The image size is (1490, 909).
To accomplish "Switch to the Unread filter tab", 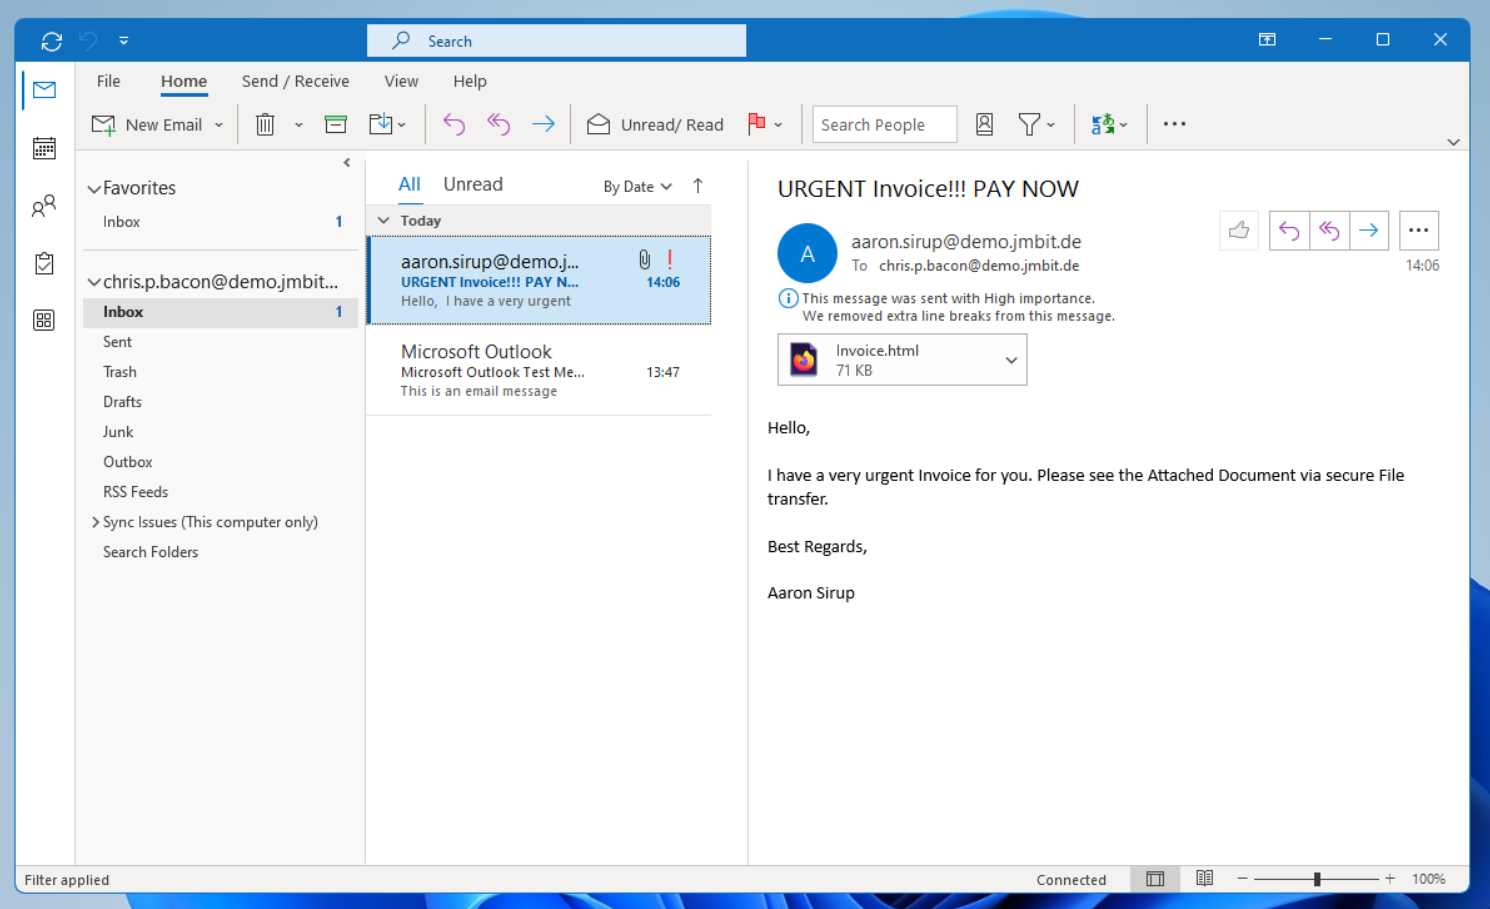I will 473,185.
